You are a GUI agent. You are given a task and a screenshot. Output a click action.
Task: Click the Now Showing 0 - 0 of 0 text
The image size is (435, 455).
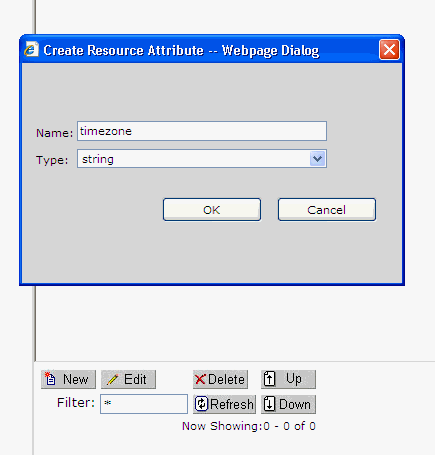pyautogui.click(x=249, y=426)
